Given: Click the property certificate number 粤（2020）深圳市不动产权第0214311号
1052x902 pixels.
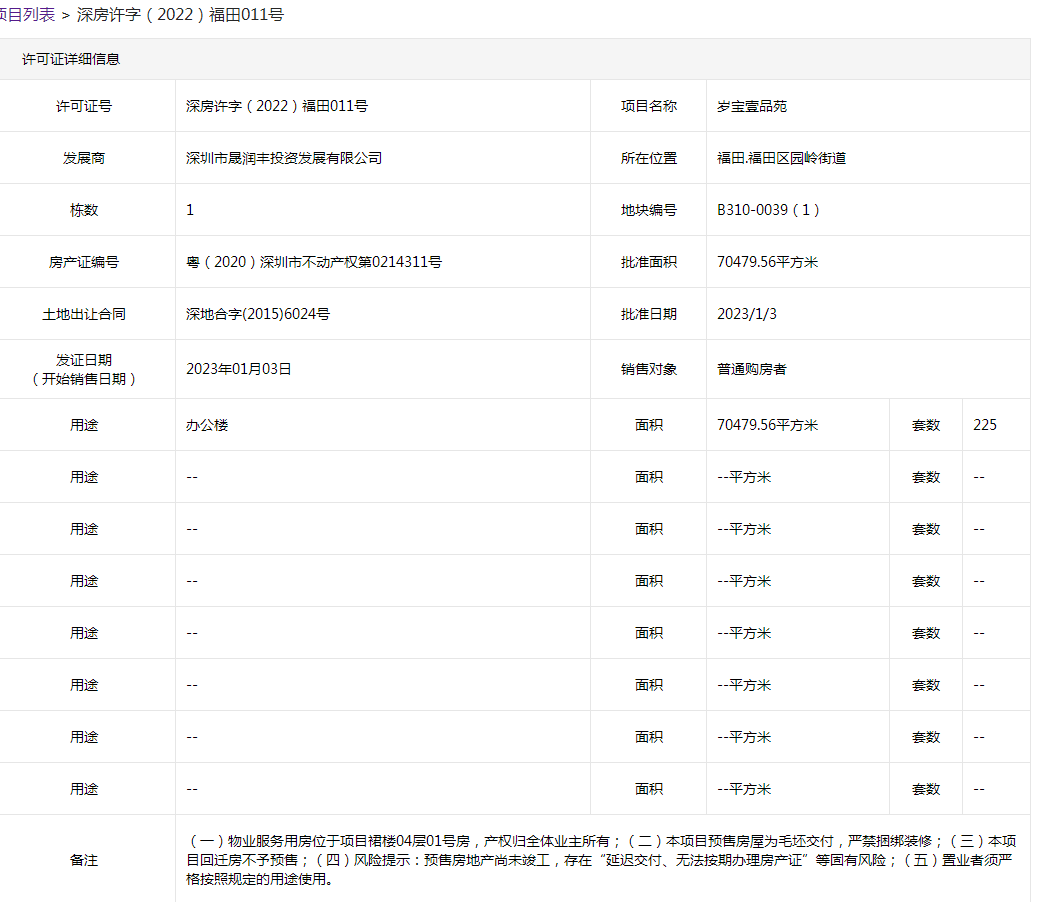Looking at the screenshot, I should pyautogui.click(x=314, y=262).
